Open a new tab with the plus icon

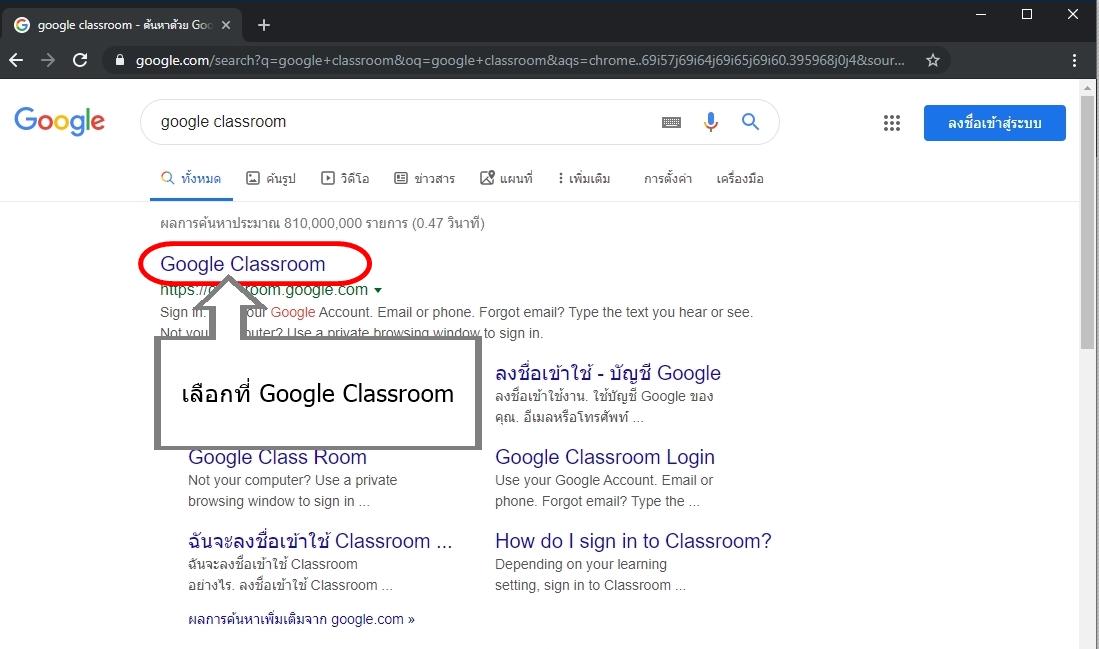pos(264,25)
